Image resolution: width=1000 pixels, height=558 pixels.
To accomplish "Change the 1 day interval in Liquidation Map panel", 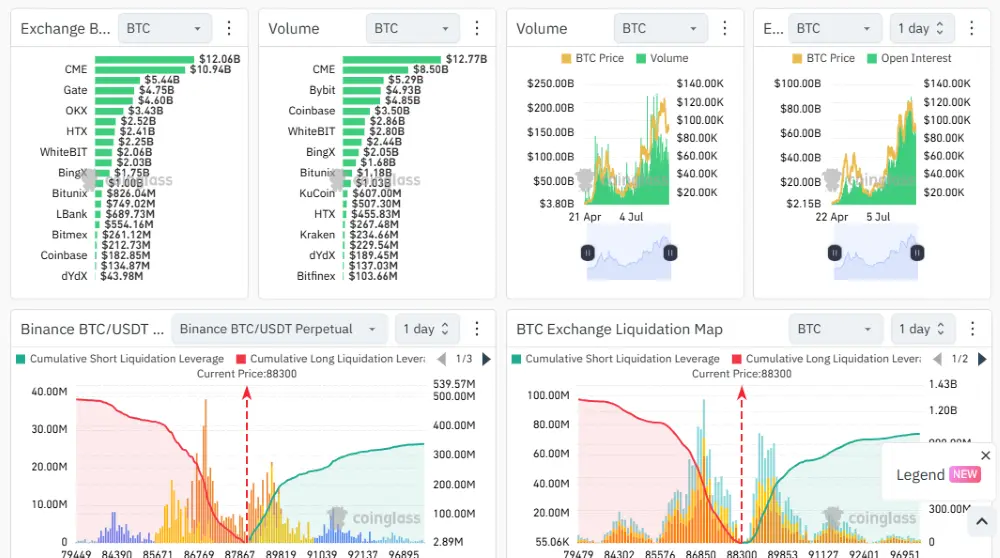I will (923, 329).
